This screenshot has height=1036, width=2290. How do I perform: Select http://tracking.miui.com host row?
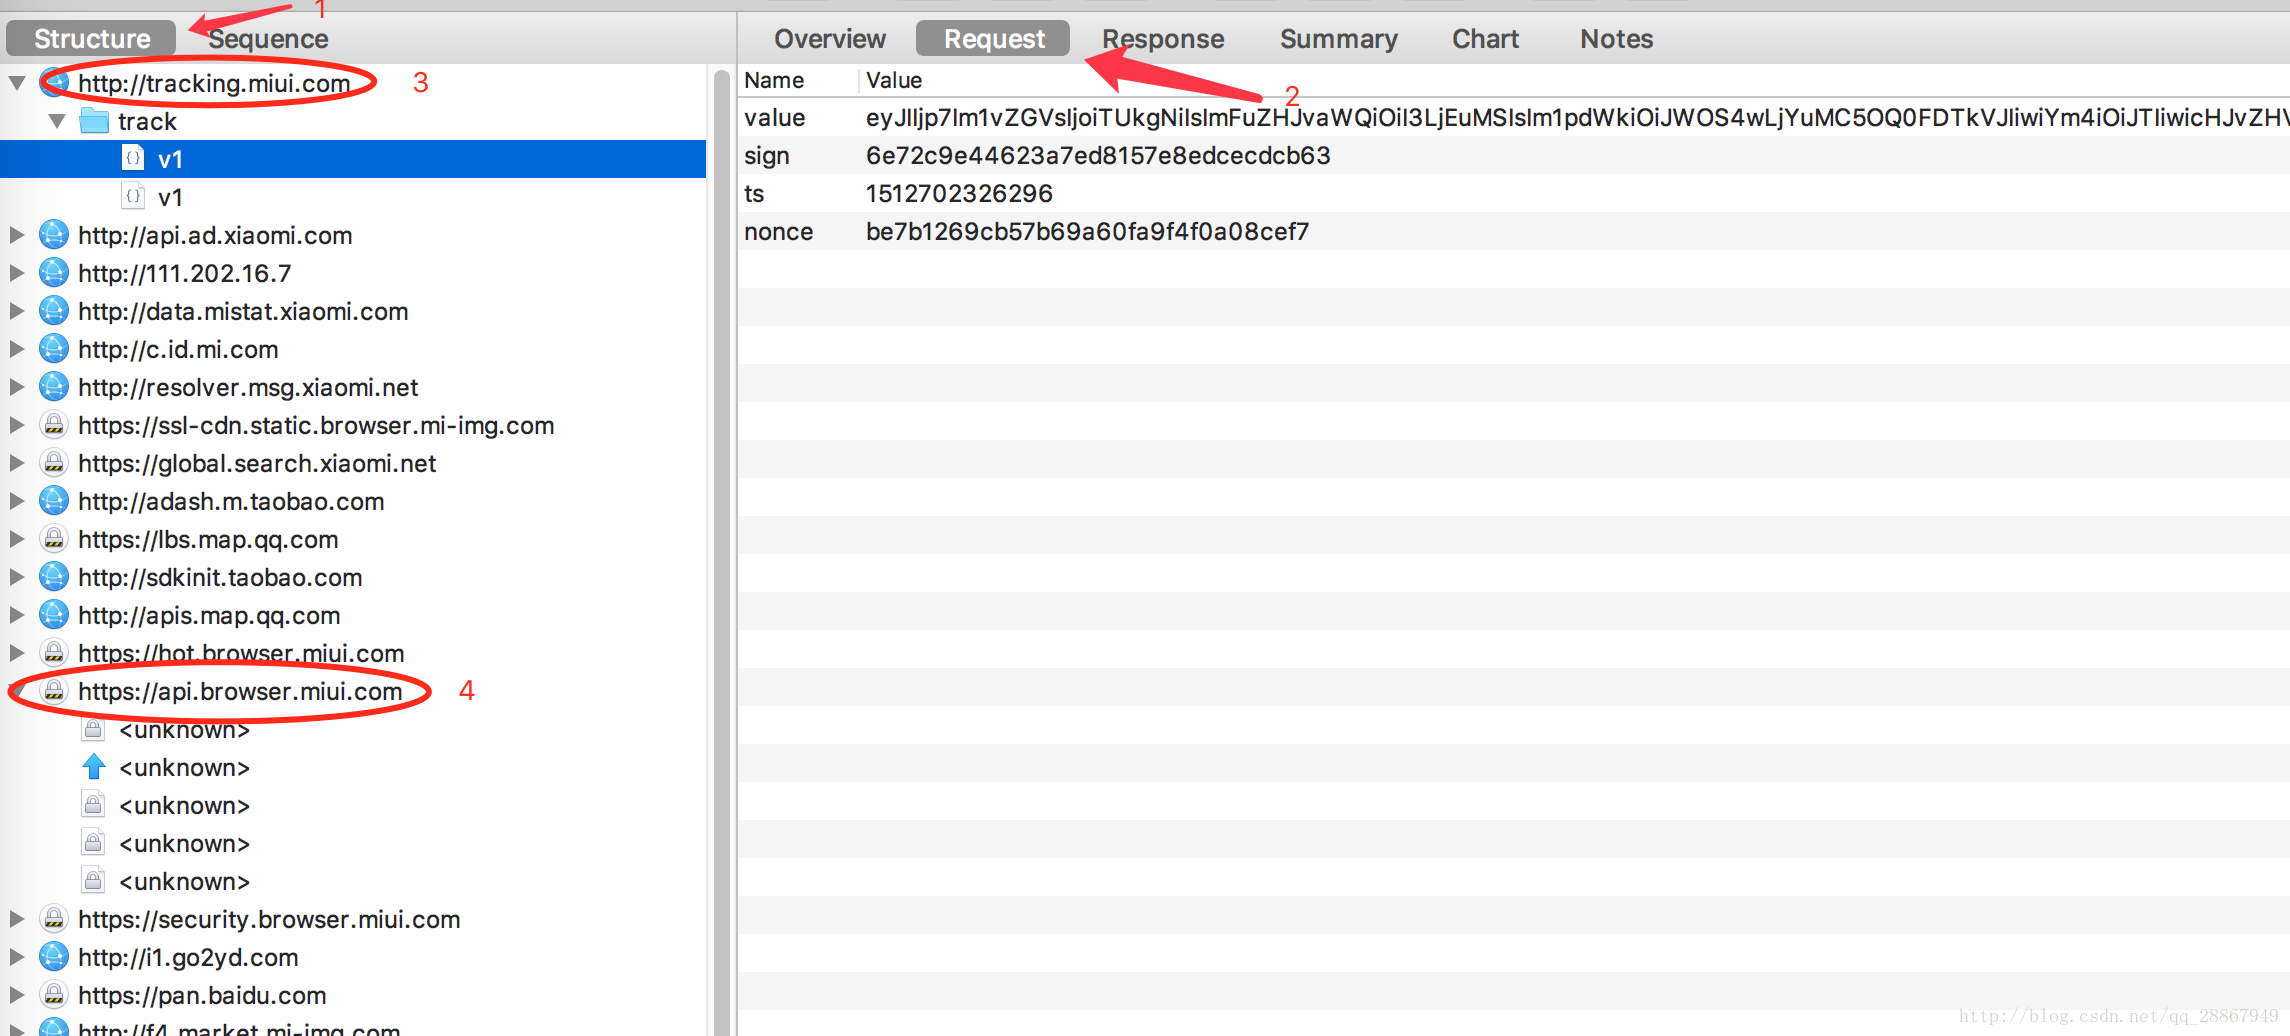353,83
